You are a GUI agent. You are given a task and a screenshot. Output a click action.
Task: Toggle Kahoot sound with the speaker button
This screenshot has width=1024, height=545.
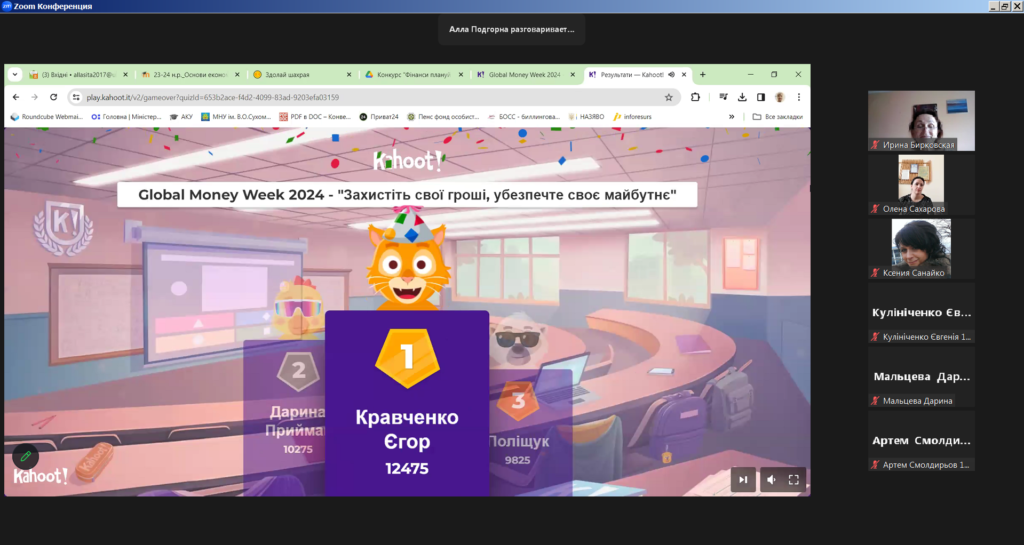(x=771, y=480)
